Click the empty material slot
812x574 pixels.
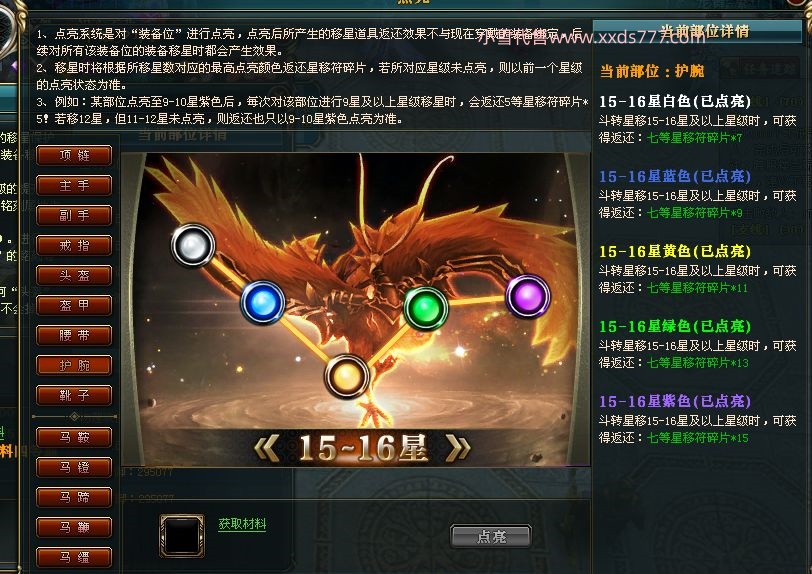tap(182, 536)
